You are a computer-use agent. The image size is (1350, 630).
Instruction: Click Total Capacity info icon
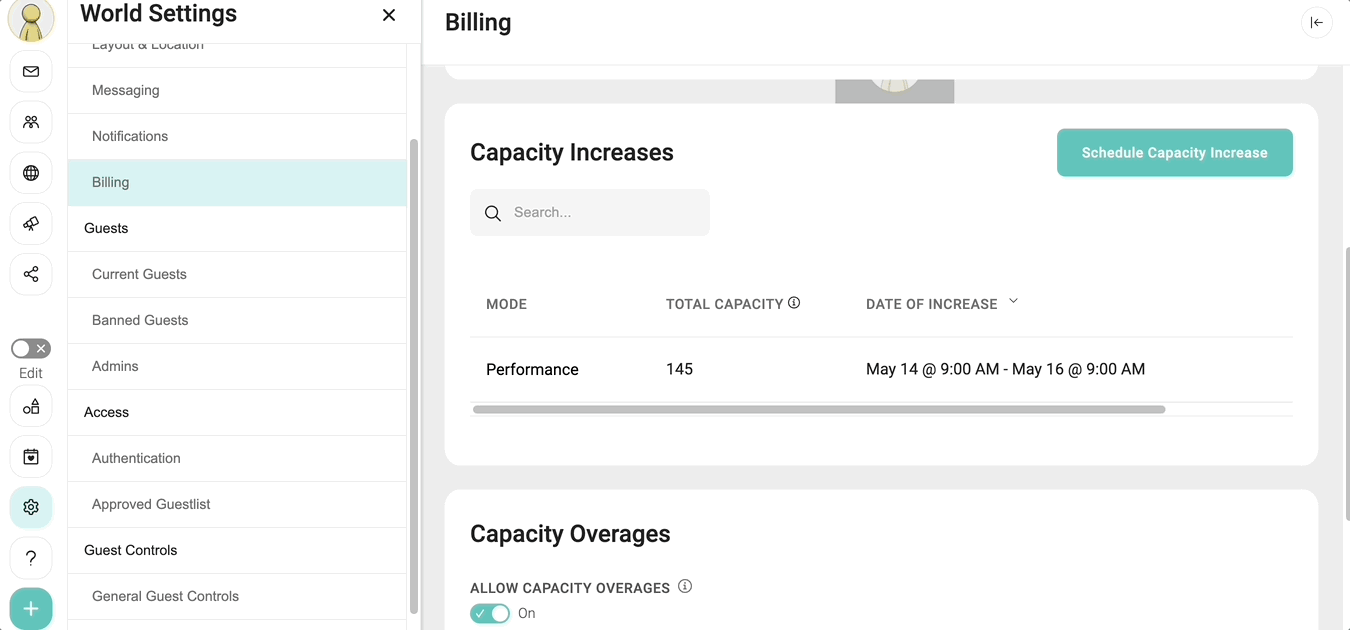click(x=794, y=303)
